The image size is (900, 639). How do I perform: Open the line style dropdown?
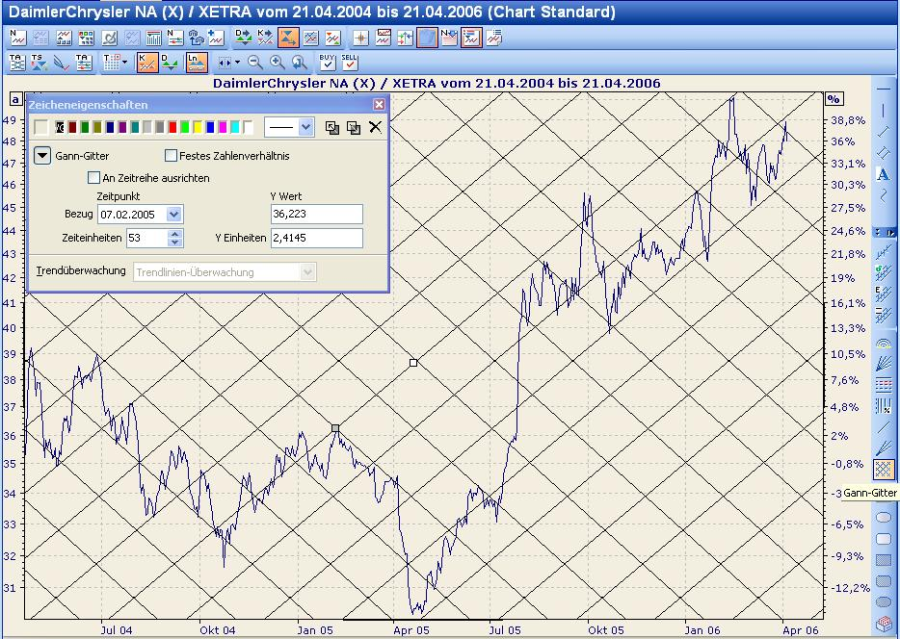coord(305,127)
